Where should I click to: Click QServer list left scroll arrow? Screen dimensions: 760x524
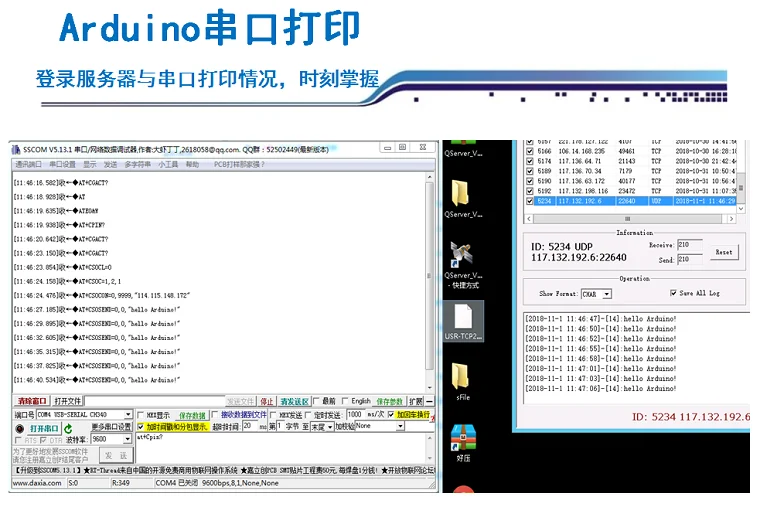click(529, 219)
